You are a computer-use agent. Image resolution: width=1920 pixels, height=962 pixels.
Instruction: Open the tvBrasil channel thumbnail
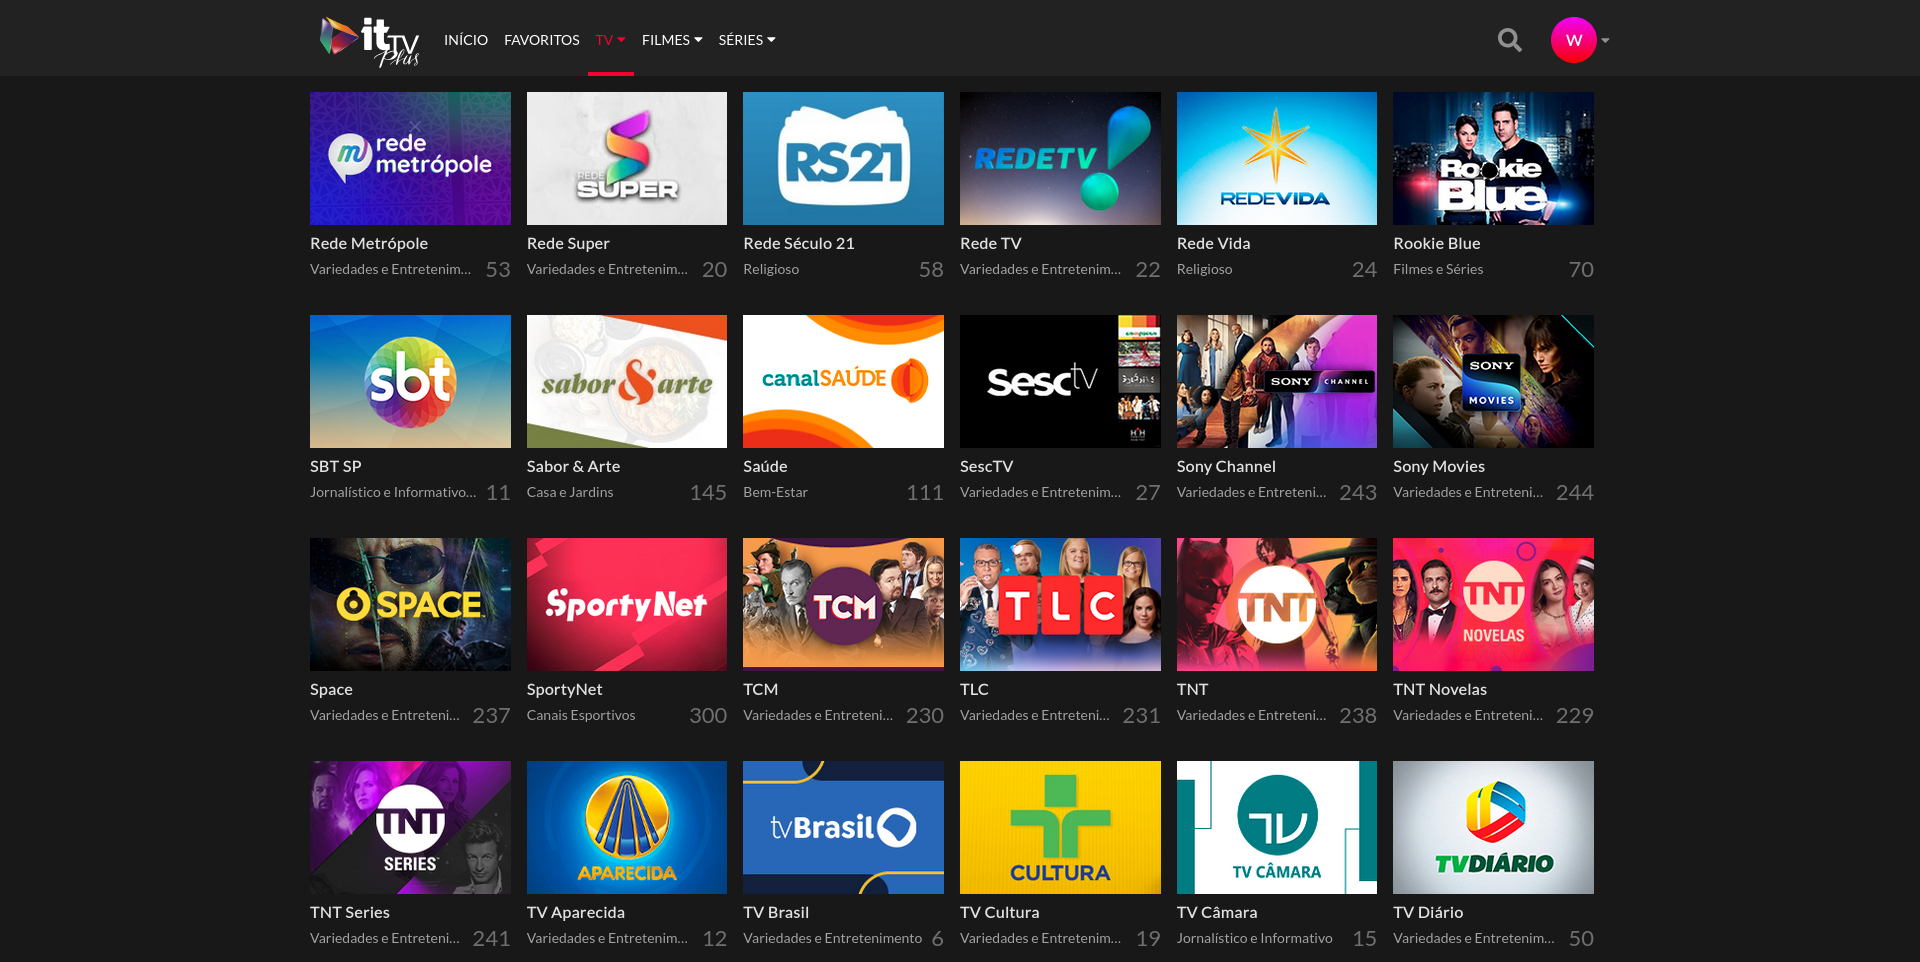pos(843,827)
